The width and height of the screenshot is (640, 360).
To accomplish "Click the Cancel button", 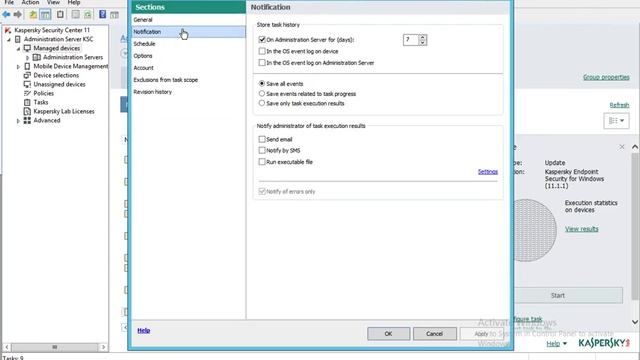I will pyautogui.click(x=434, y=333).
